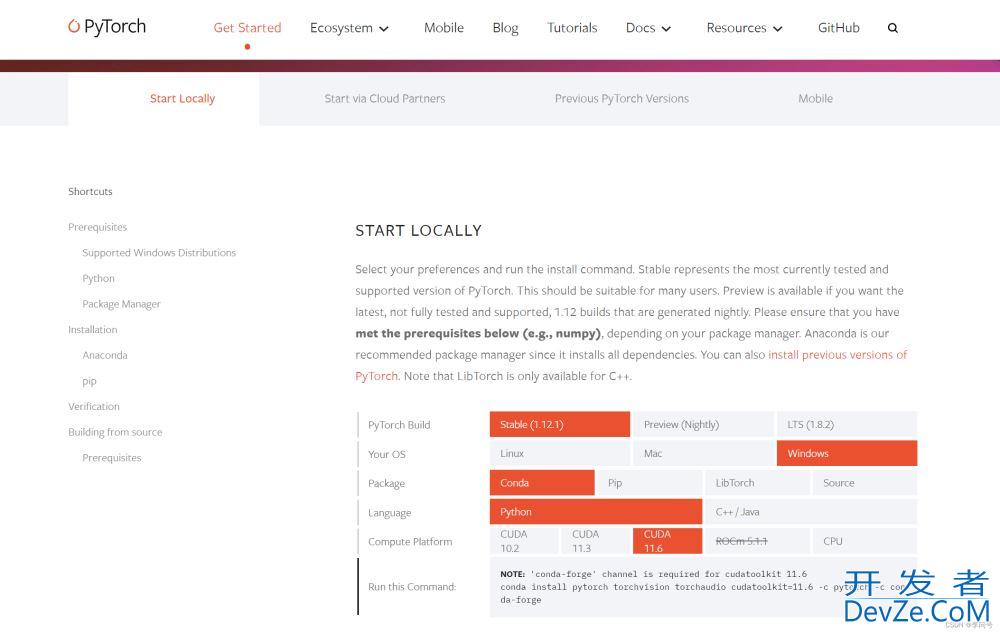The image size is (1000, 633).
Task: Expand the Resources dropdown menu
Action: 744,28
